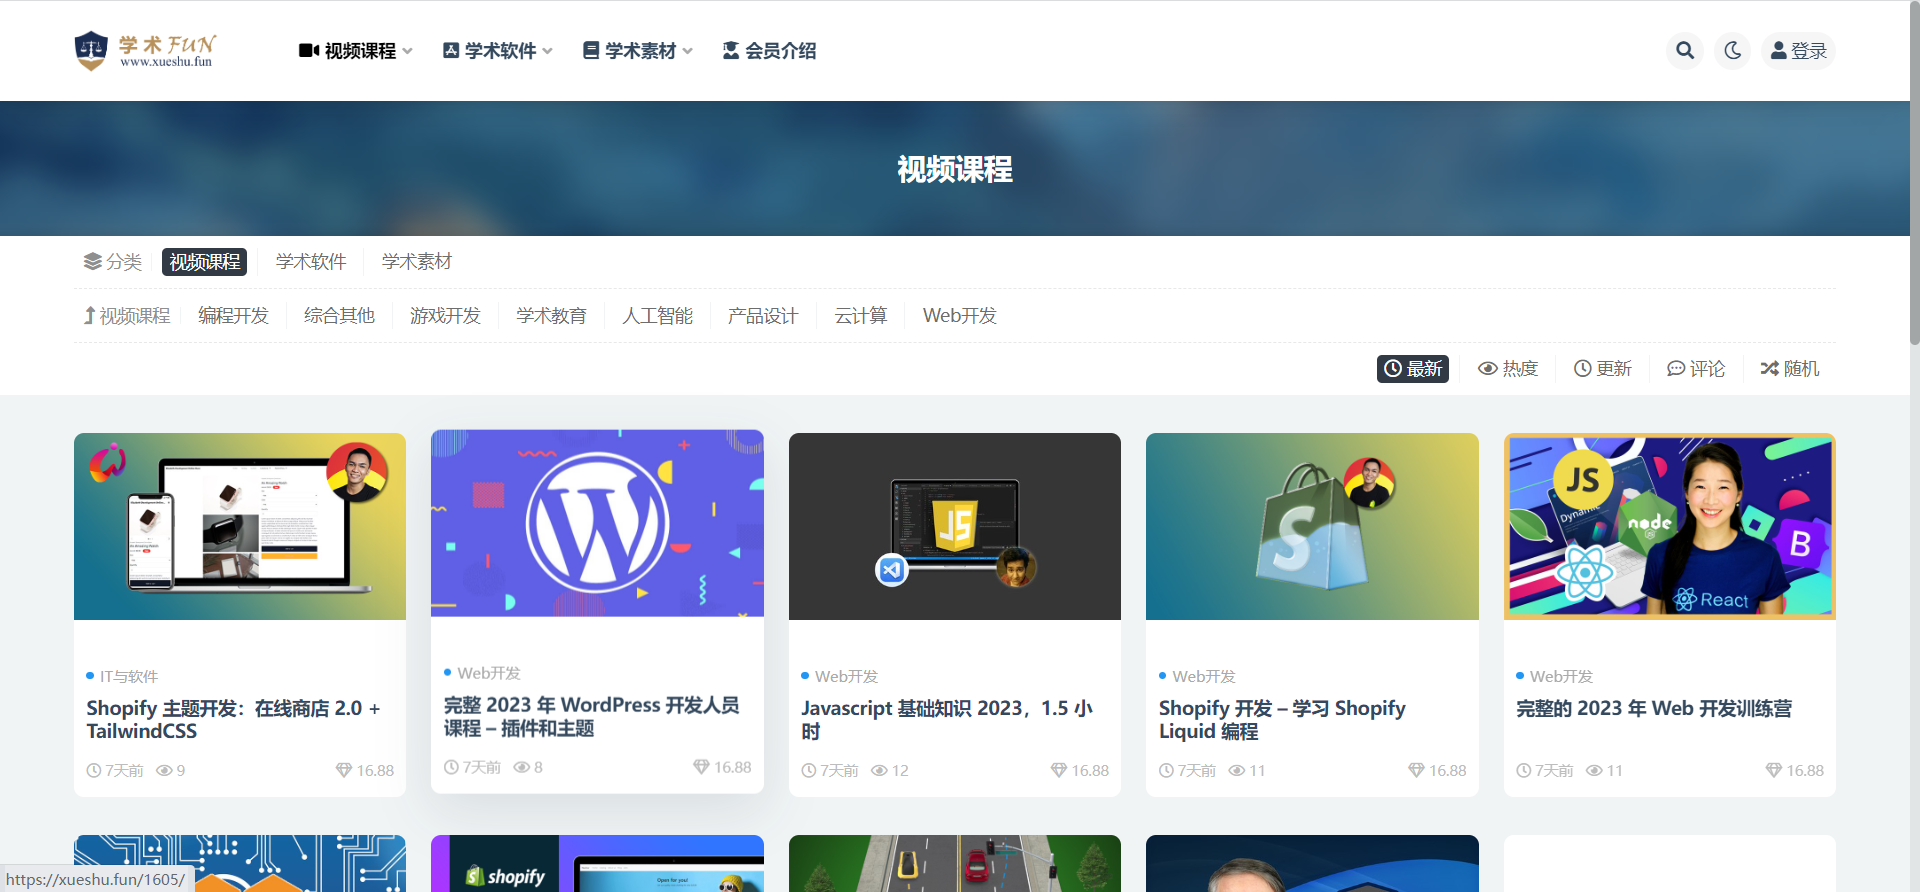Click the 学术FUN site logo
The width and height of the screenshot is (1920, 892).
tap(146, 50)
